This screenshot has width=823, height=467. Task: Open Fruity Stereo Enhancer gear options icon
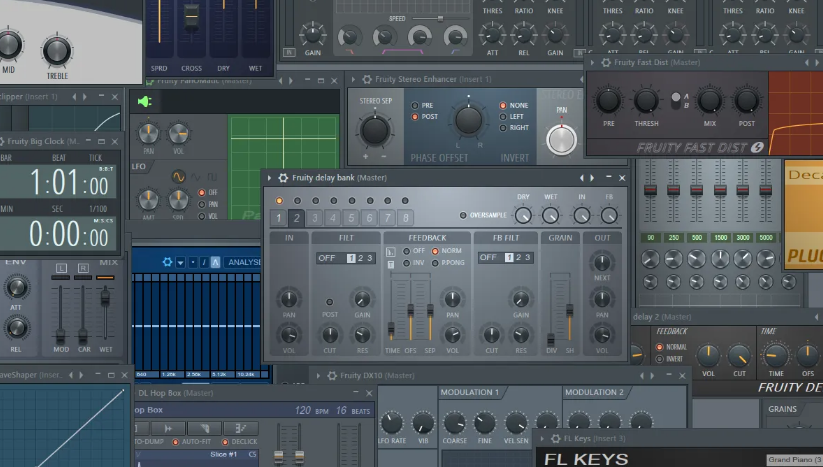pos(367,79)
